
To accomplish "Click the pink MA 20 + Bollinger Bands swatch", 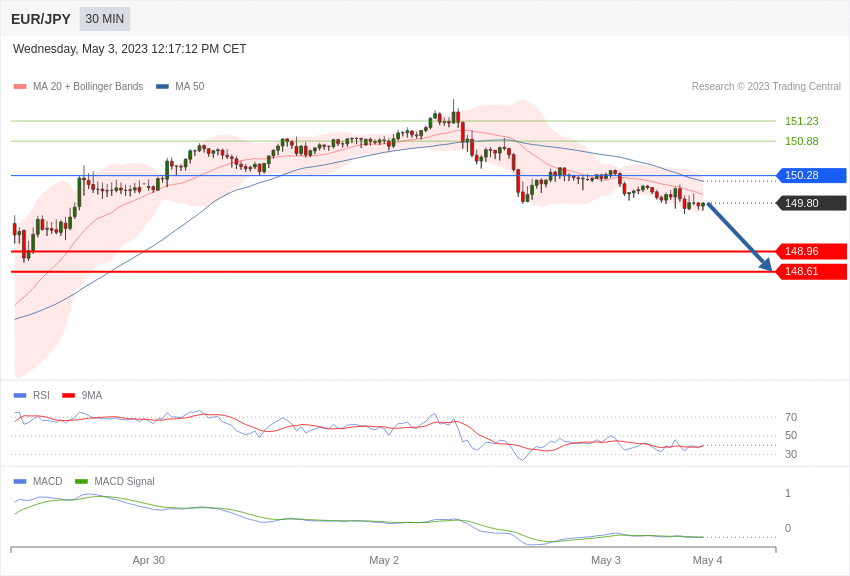I will click(20, 86).
